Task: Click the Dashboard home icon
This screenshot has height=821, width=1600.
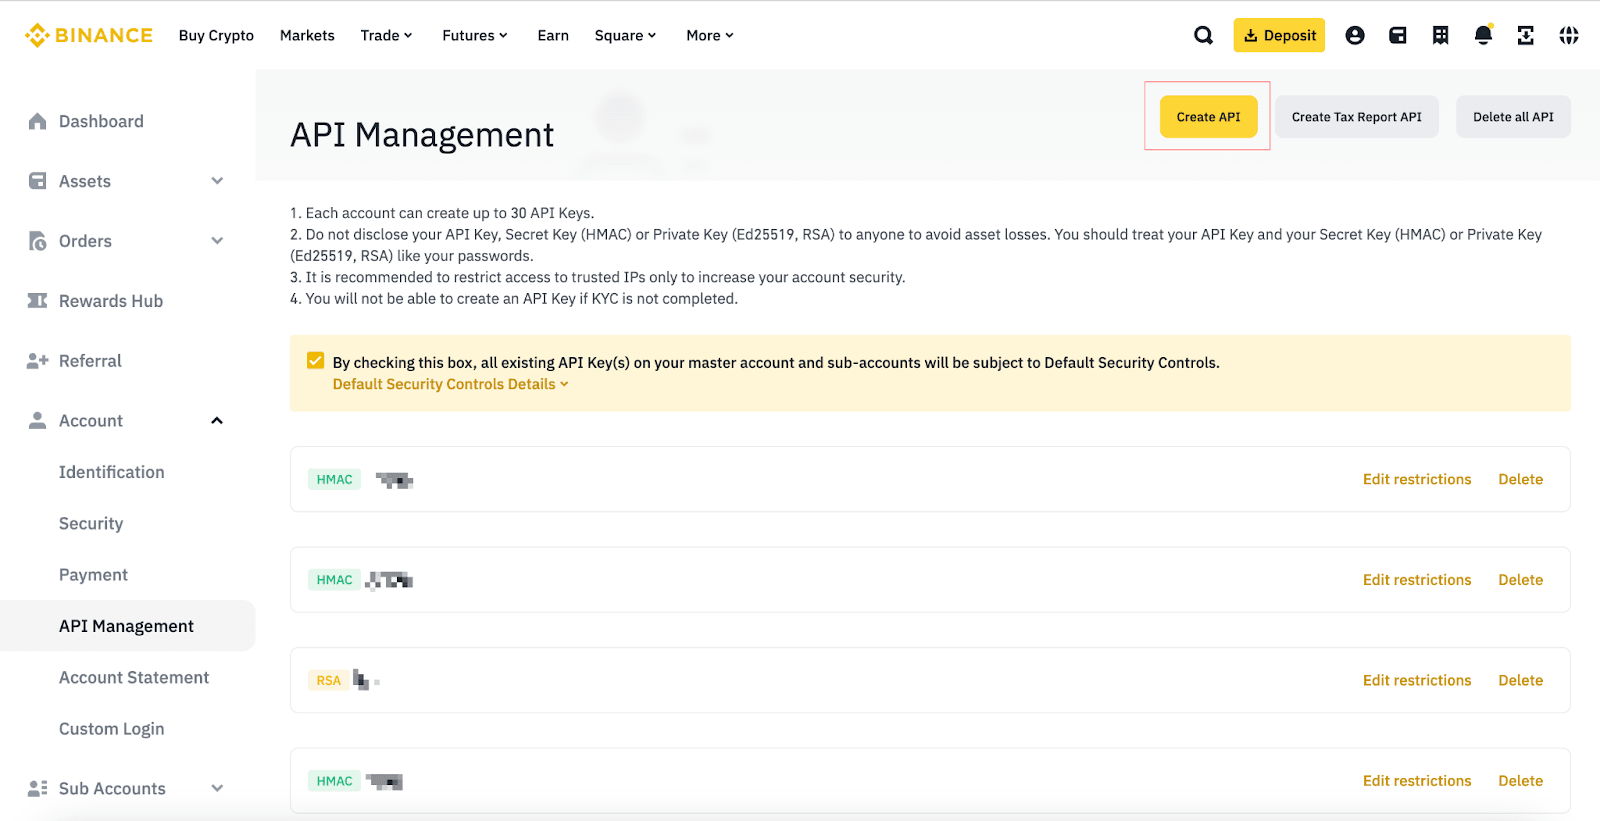Action: (38, 121)
